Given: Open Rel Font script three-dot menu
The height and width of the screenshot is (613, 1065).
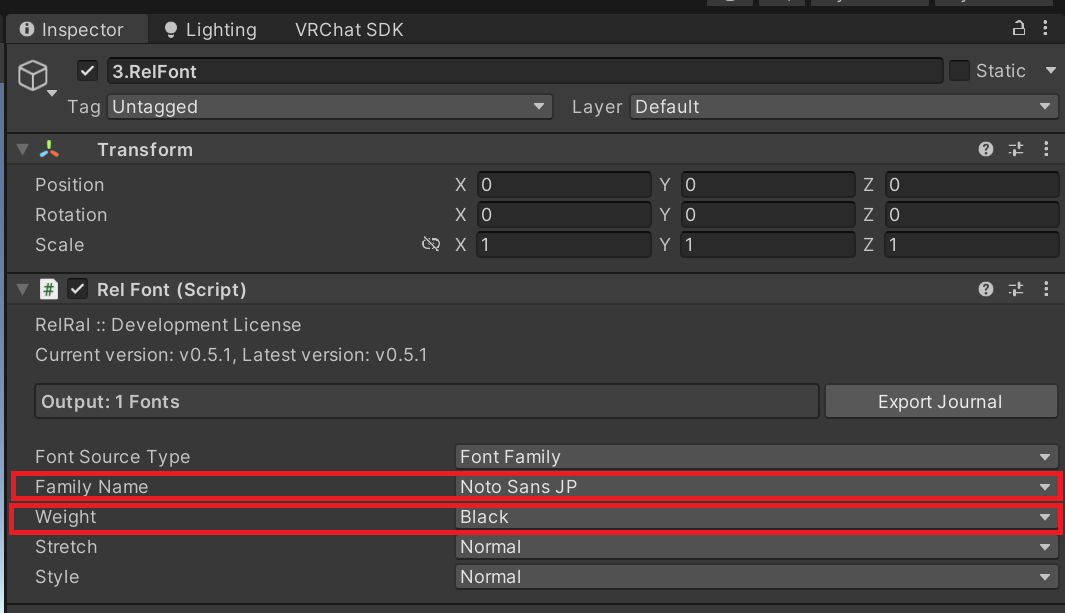Looking at the screenshot, I should 1046,290.
